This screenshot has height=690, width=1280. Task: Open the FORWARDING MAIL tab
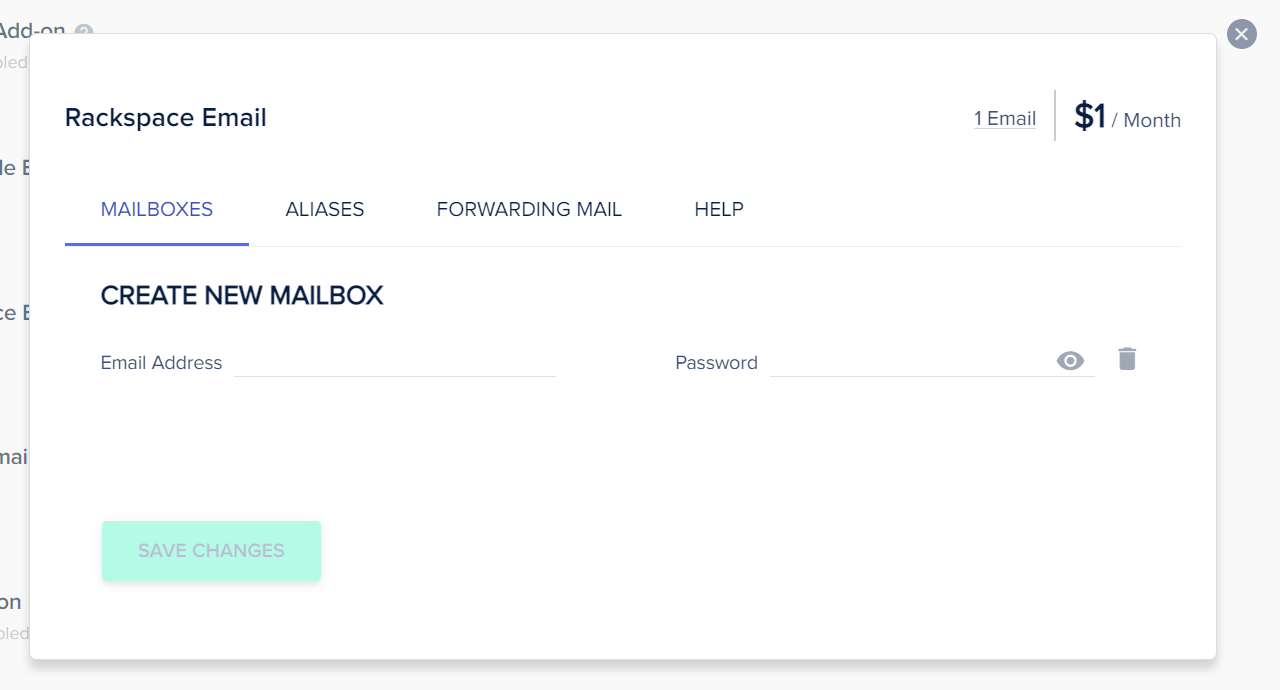pos(529,209)
